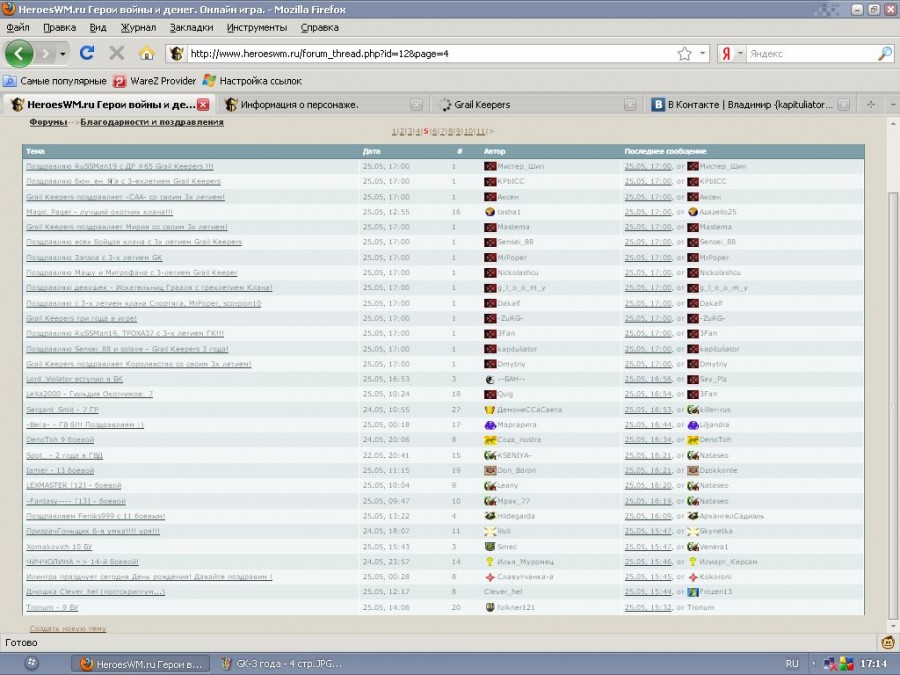This screenshot has width=900, height=675.
Task: Click the search magnifier icon in Яндекс box
Action: pos(884,54)
